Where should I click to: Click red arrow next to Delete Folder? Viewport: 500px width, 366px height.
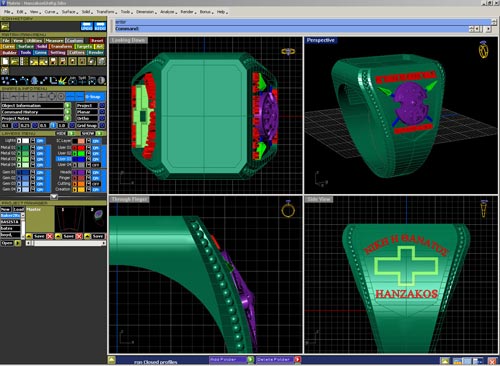click(x=297, y=360)
